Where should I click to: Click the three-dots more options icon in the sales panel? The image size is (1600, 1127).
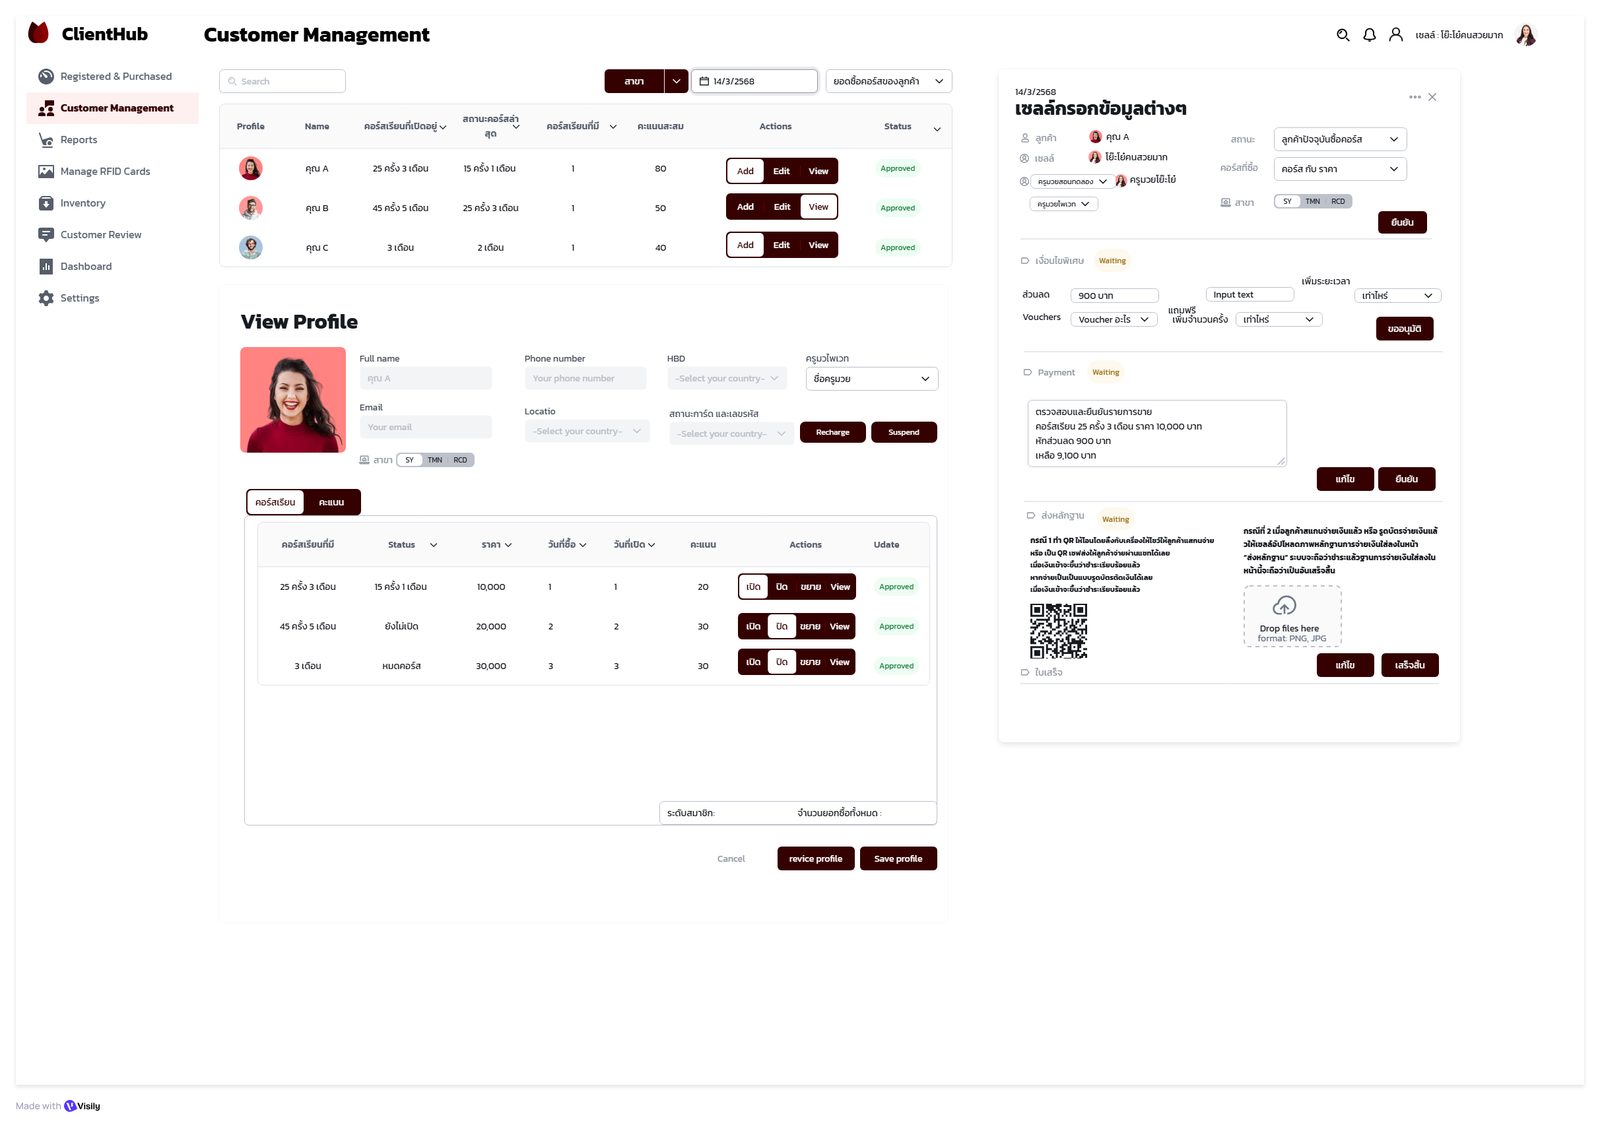(x=1415, y=97)
